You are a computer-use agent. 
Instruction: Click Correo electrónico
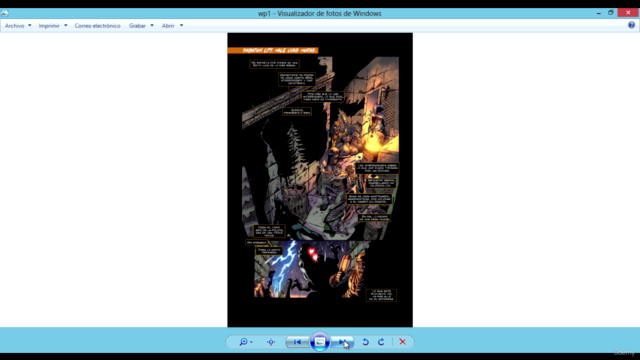[98, 26]
